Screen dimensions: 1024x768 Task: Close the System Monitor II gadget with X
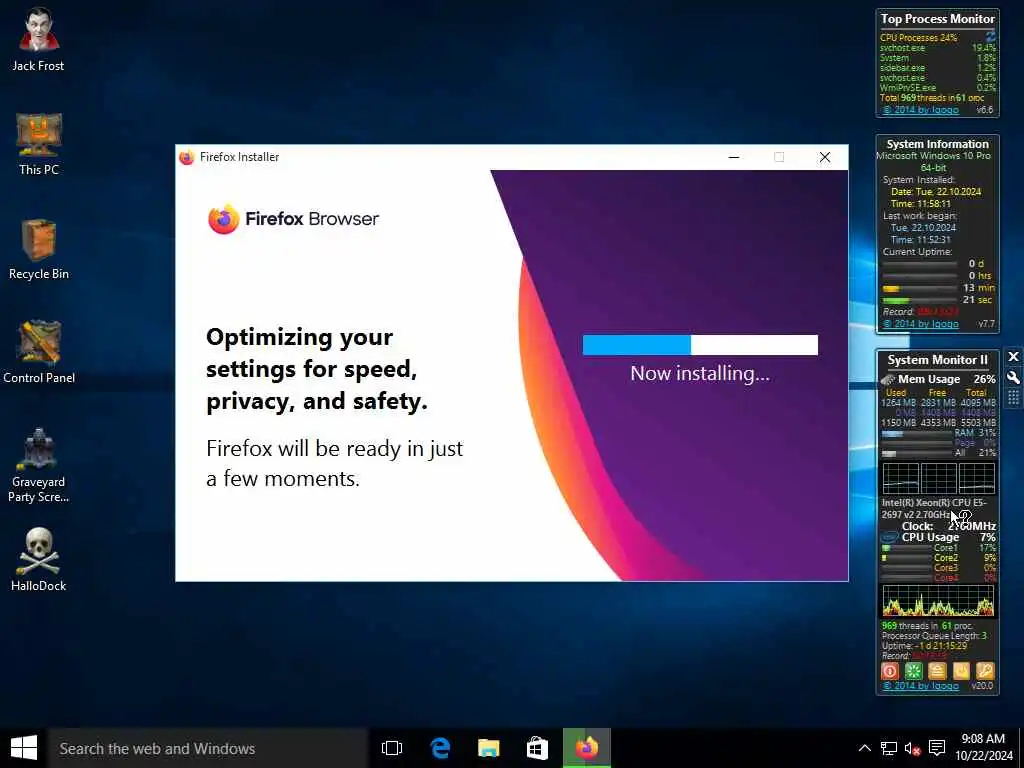tap(1013, 357)
